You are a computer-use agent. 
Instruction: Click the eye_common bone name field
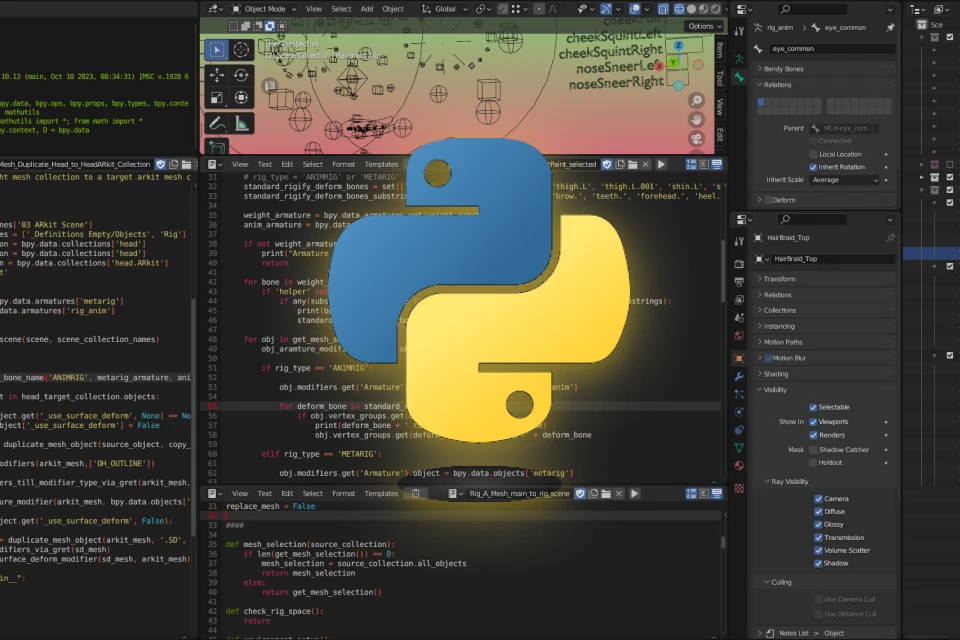[x=831, y=48]
